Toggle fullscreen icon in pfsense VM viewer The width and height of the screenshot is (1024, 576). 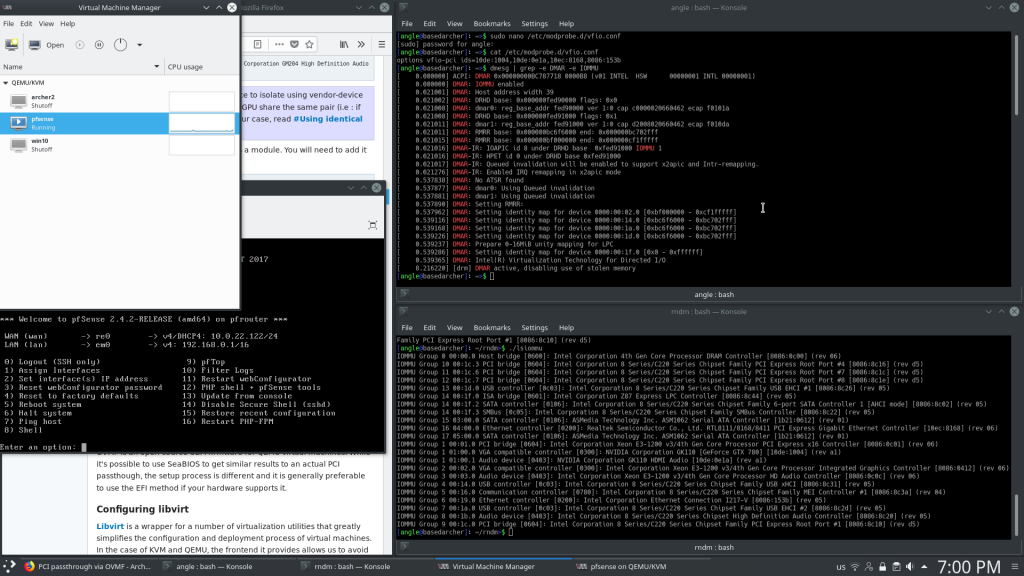[x=372, y=226]
